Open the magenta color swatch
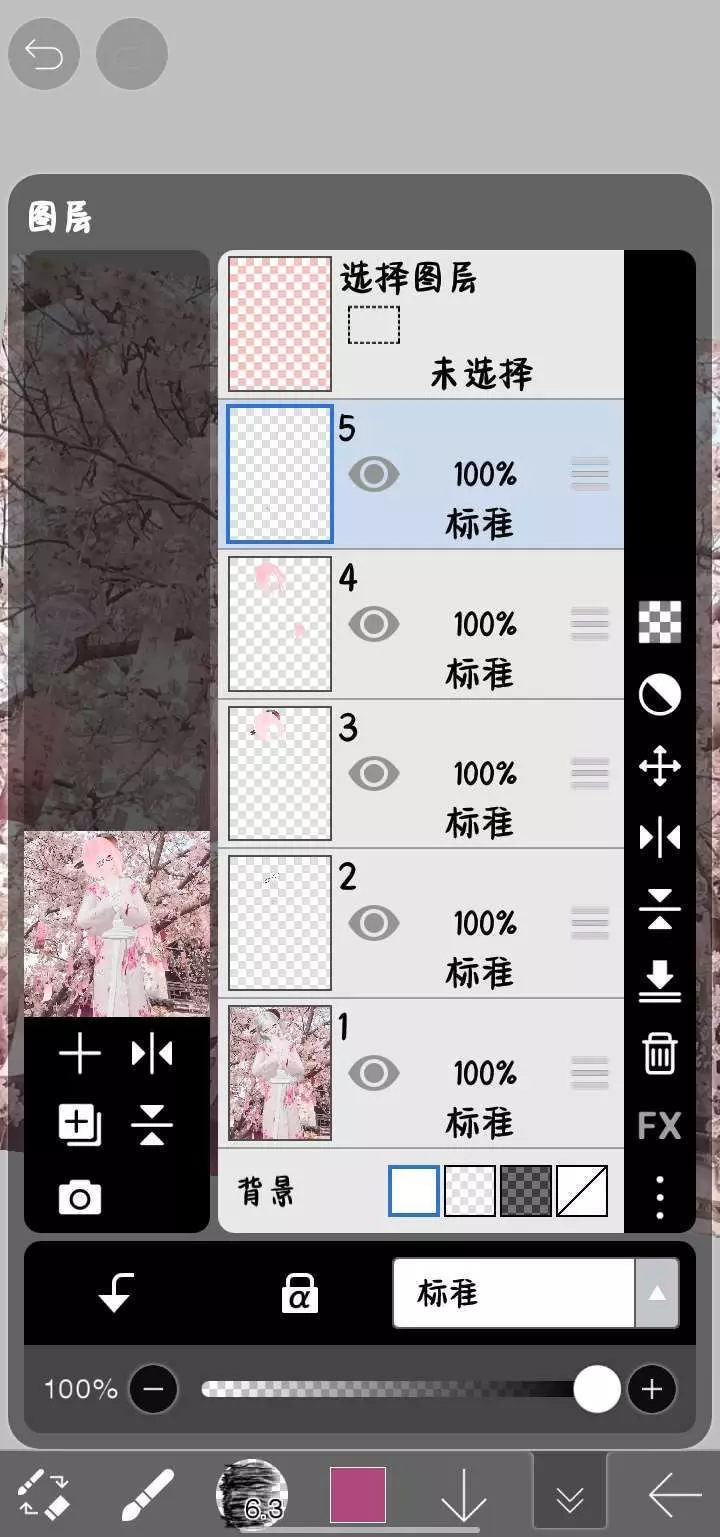Screen dimensions: 720x1537 click(358, 1495)
